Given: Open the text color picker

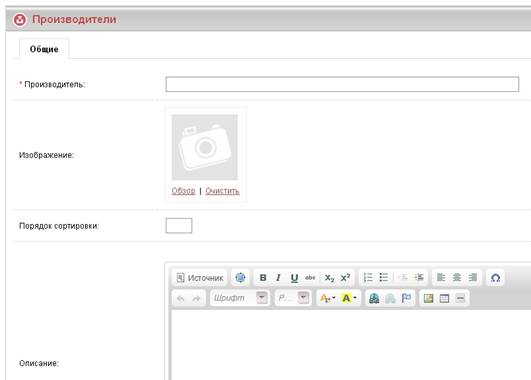Looking at the screenshot, I should coord(327,298).
